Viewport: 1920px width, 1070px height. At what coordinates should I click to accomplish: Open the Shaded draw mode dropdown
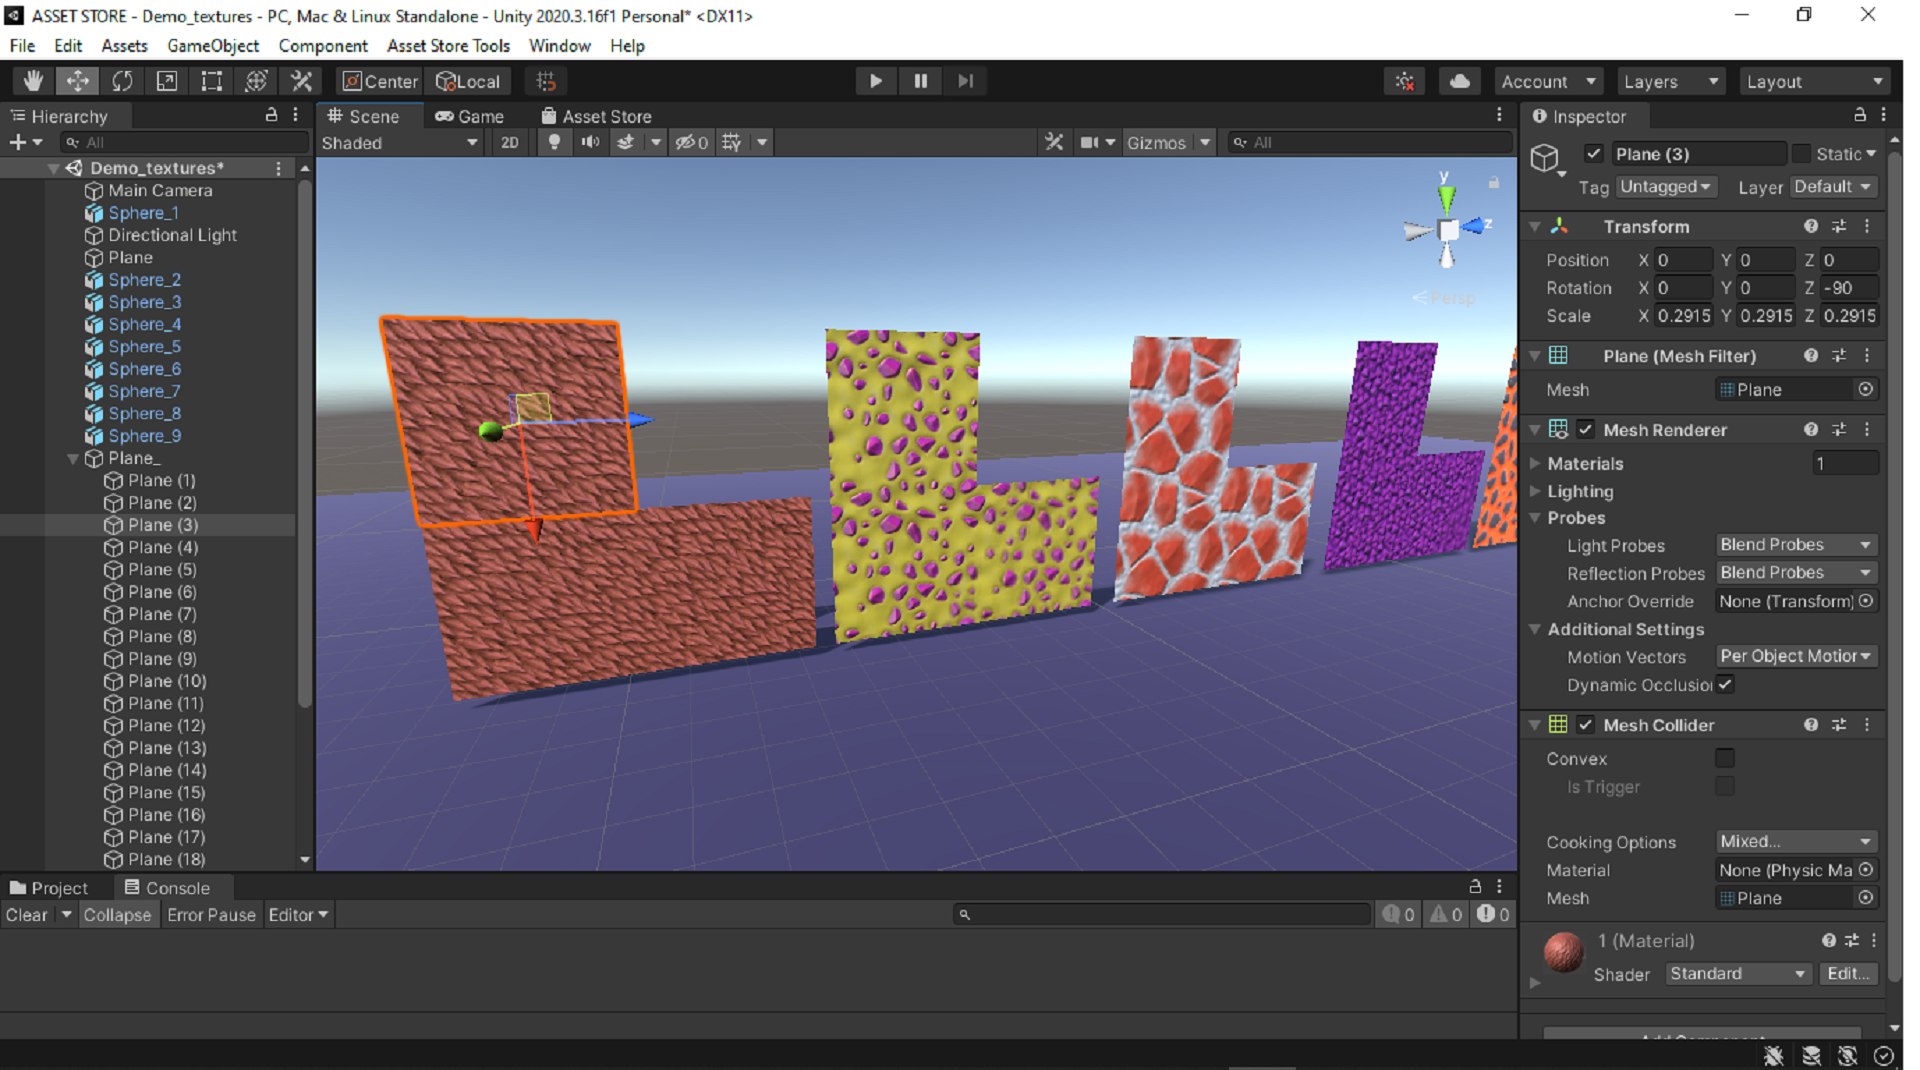click(400, 142)
